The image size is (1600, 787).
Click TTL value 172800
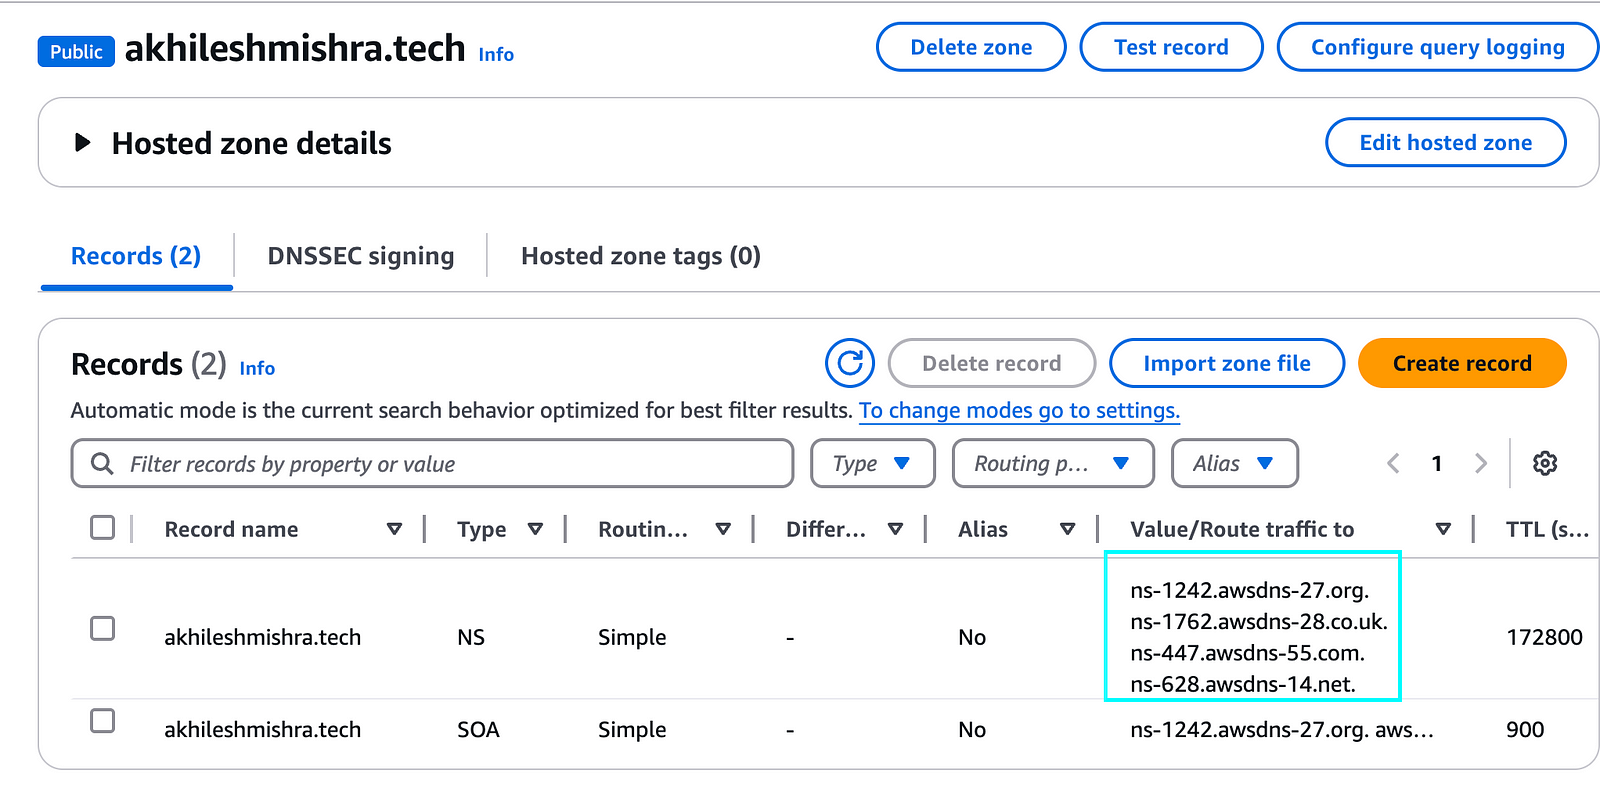pos(1544,637)
